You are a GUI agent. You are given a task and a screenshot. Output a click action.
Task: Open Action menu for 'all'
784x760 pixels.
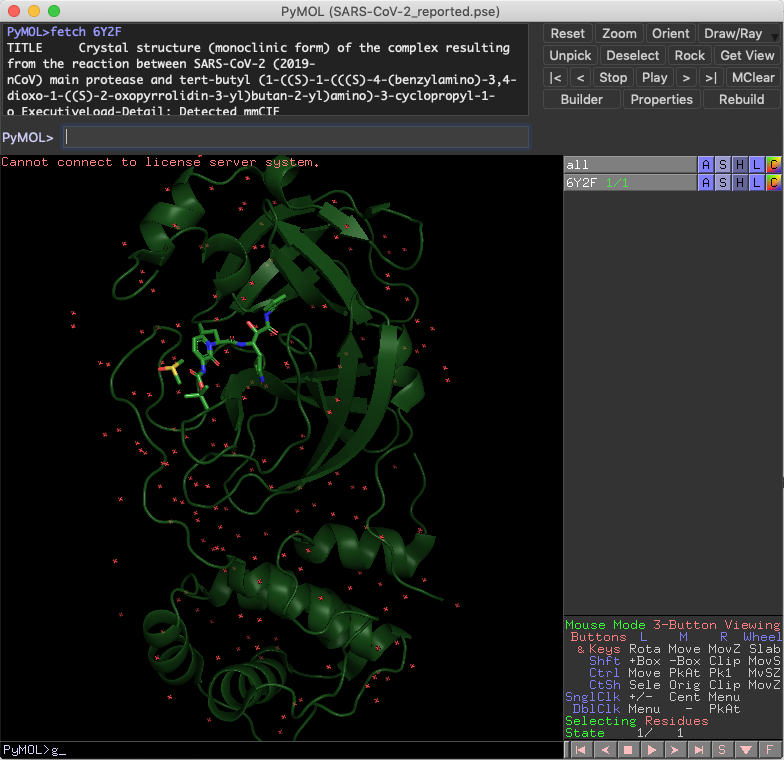706,164
